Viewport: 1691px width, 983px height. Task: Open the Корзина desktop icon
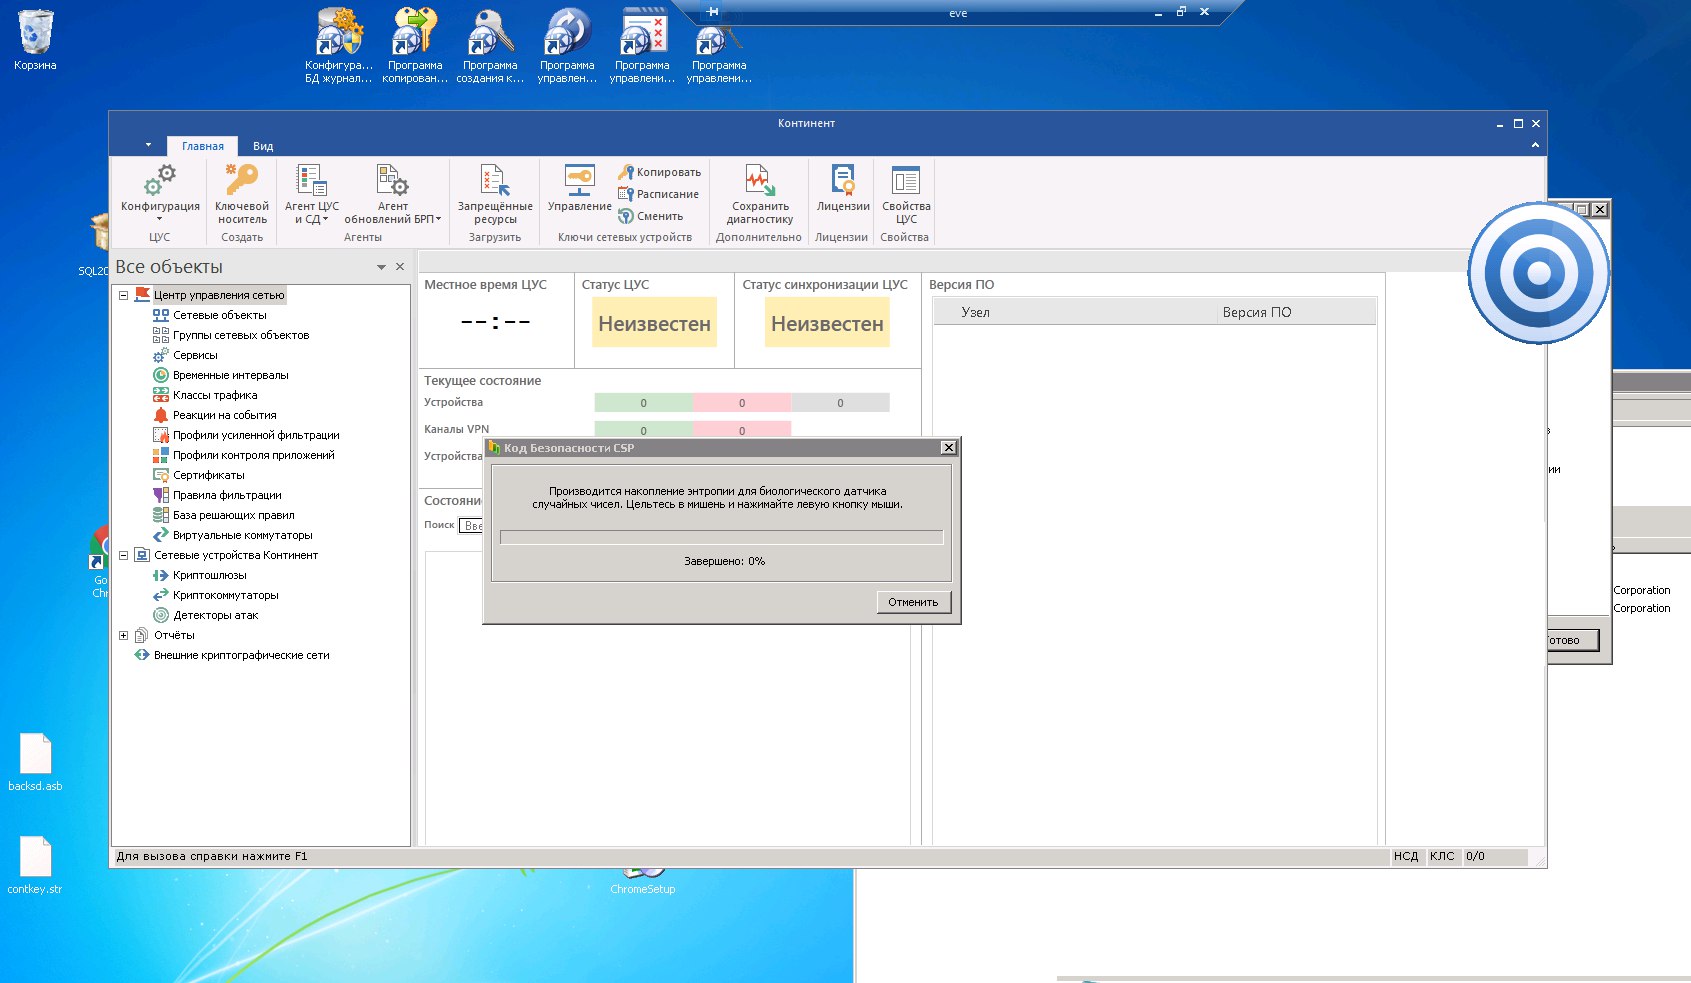click(35, 40)
